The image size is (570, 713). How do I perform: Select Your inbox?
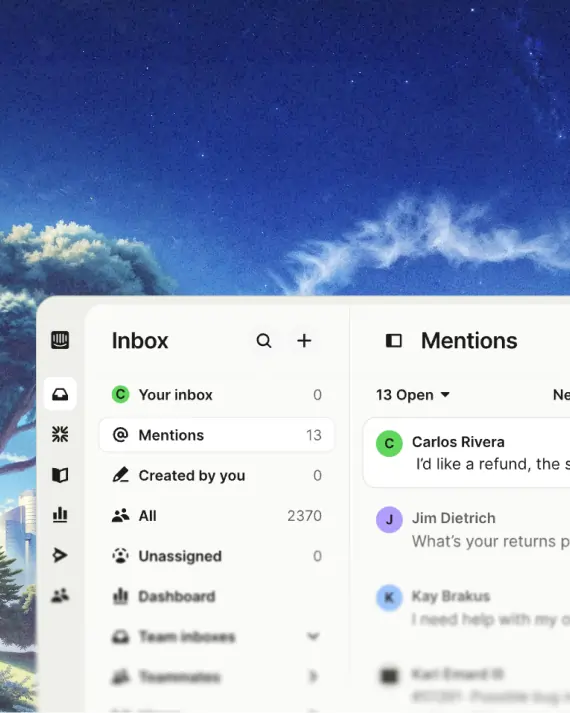coord(216,395)
